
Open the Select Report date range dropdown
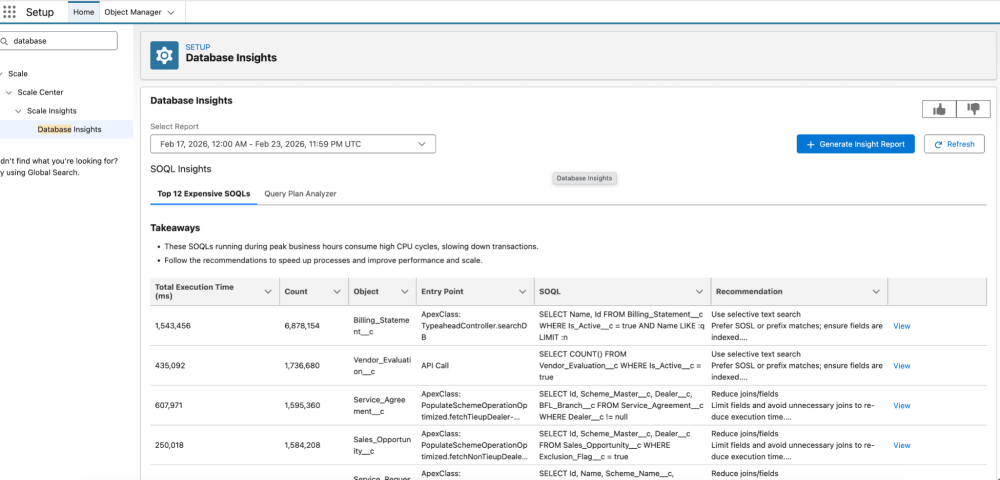[x=293, y=144]
